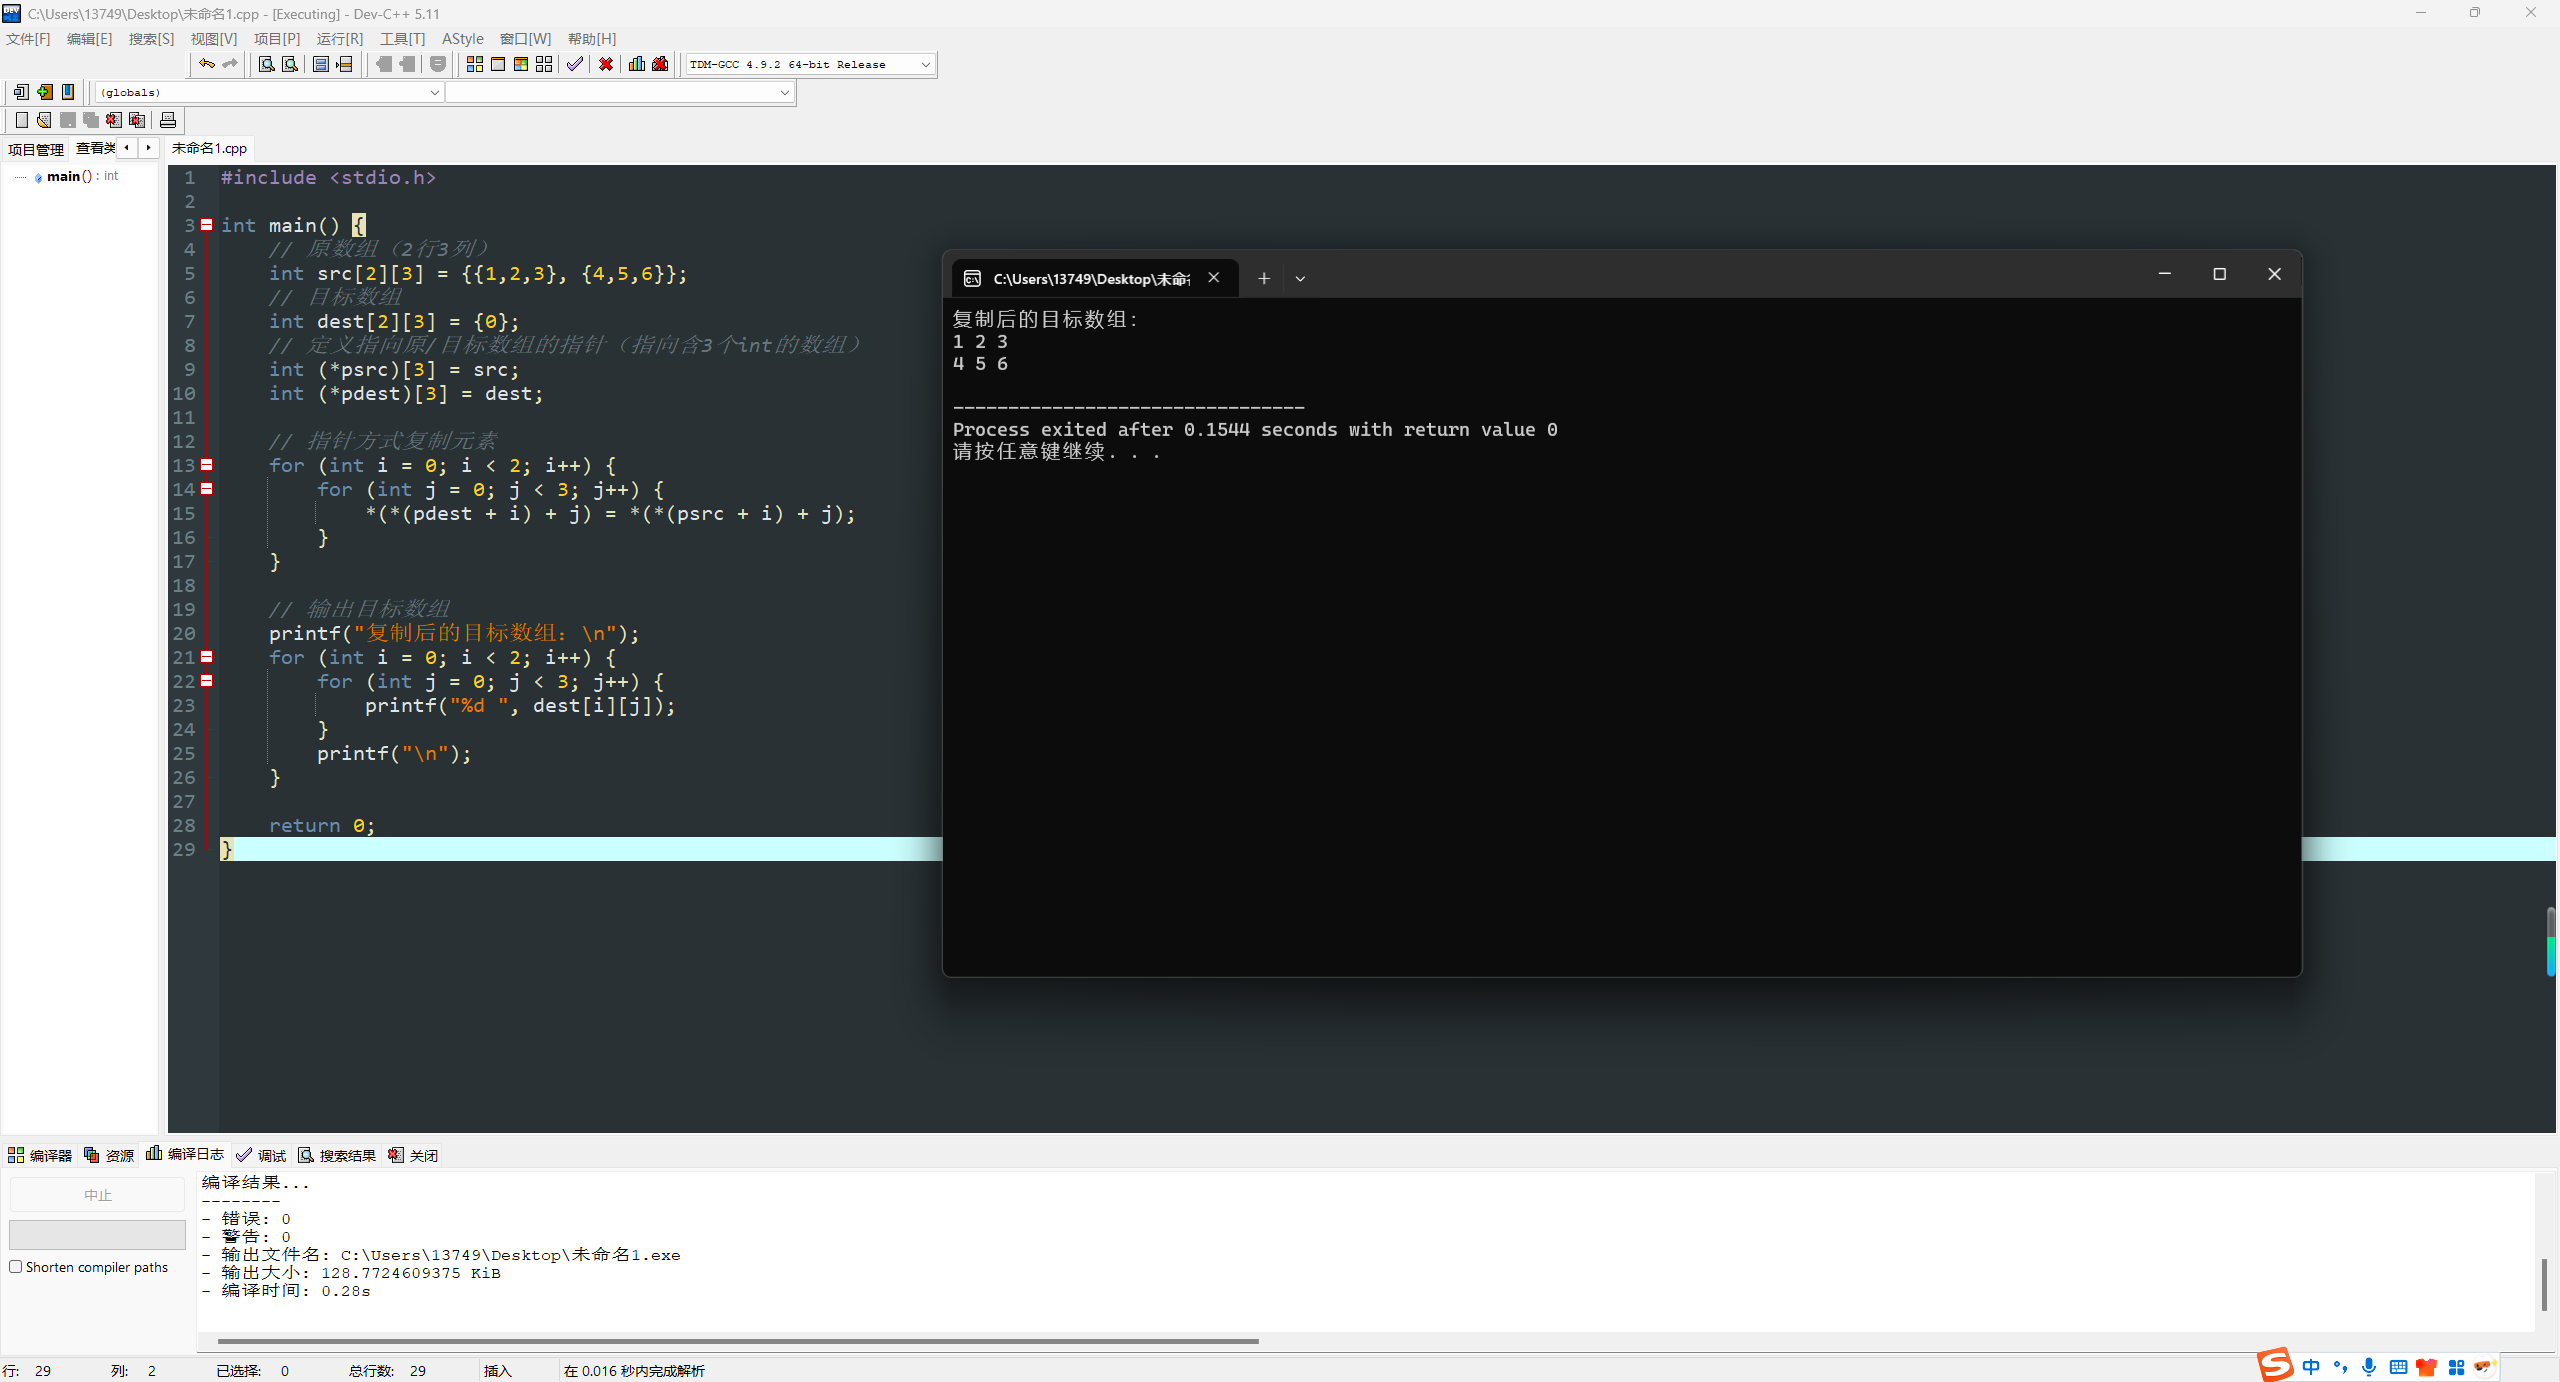This screenshot has width=2560, height=1382.
Task: Collapse the for loop fold marker on line 13
Action: (x=207, y=465)
